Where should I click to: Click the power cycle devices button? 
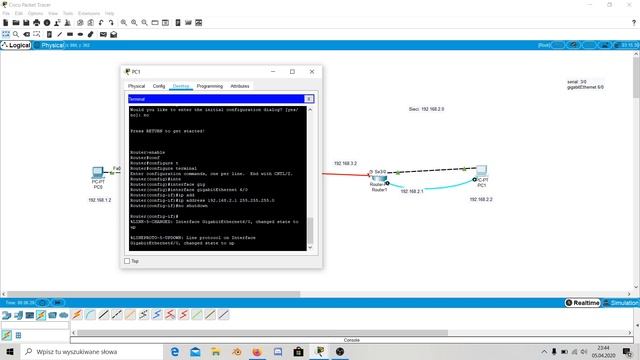tap(43, 302)
